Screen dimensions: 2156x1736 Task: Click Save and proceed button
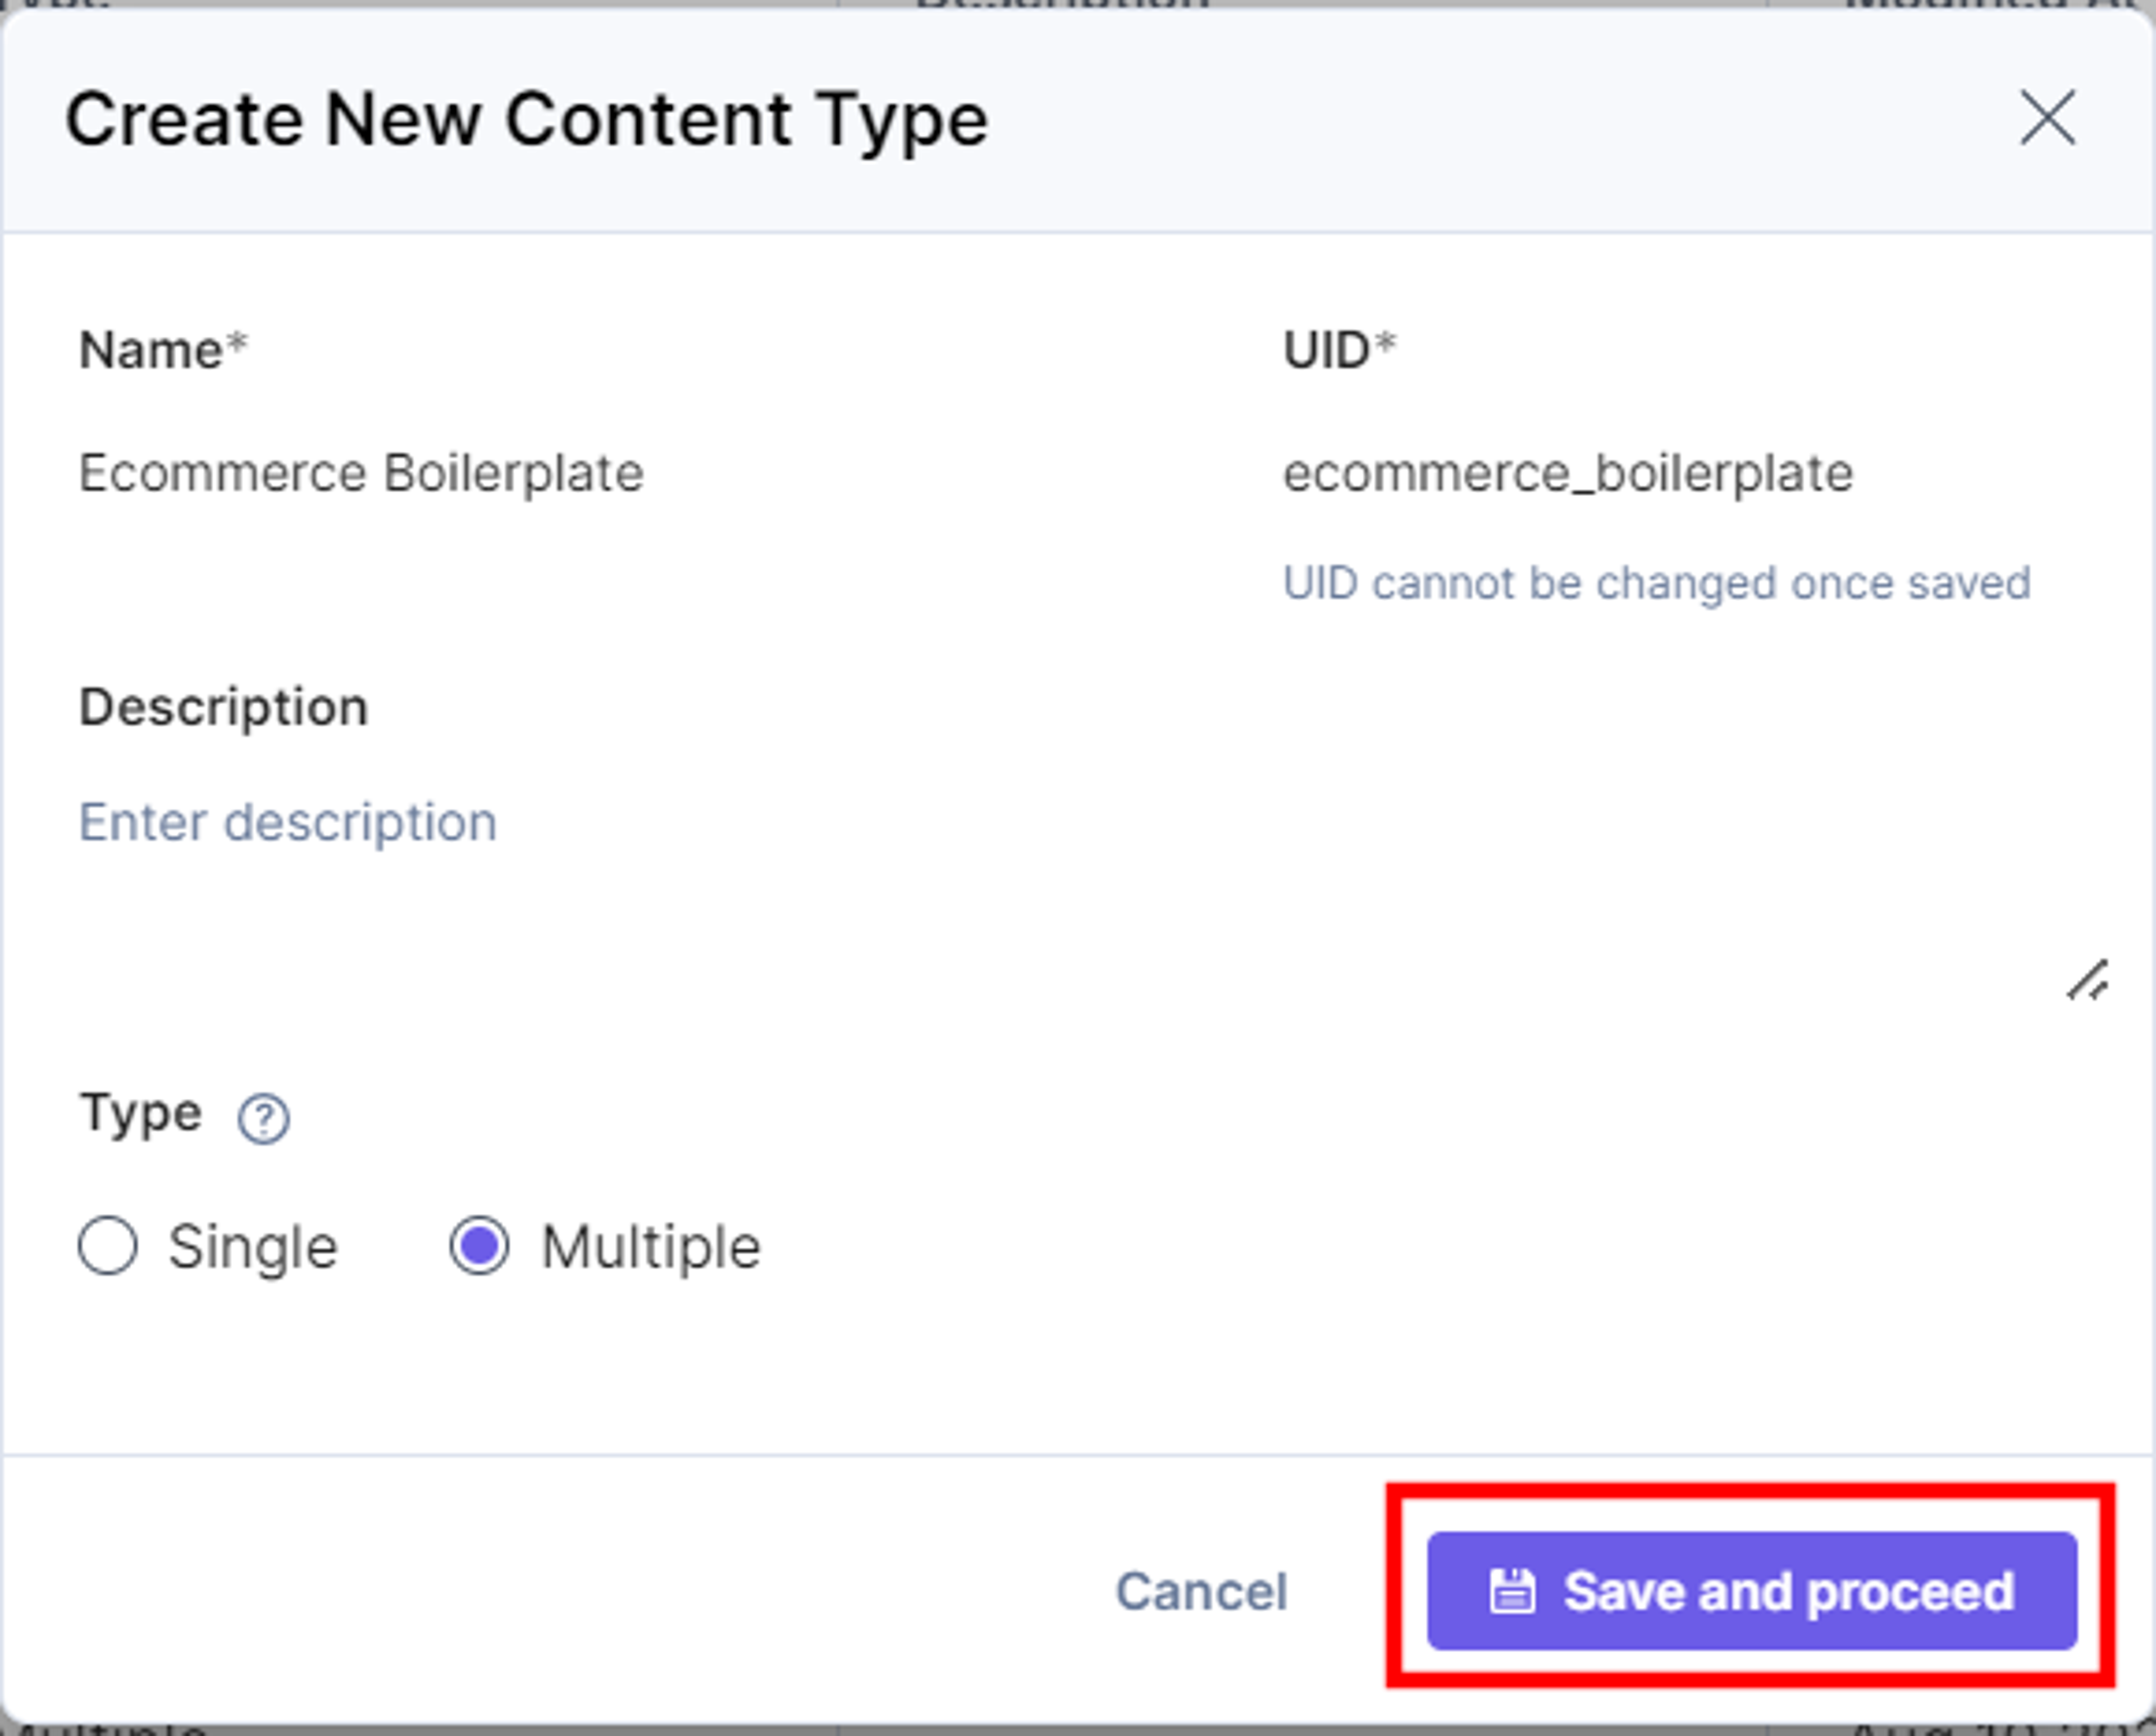click(1752, 1591)
